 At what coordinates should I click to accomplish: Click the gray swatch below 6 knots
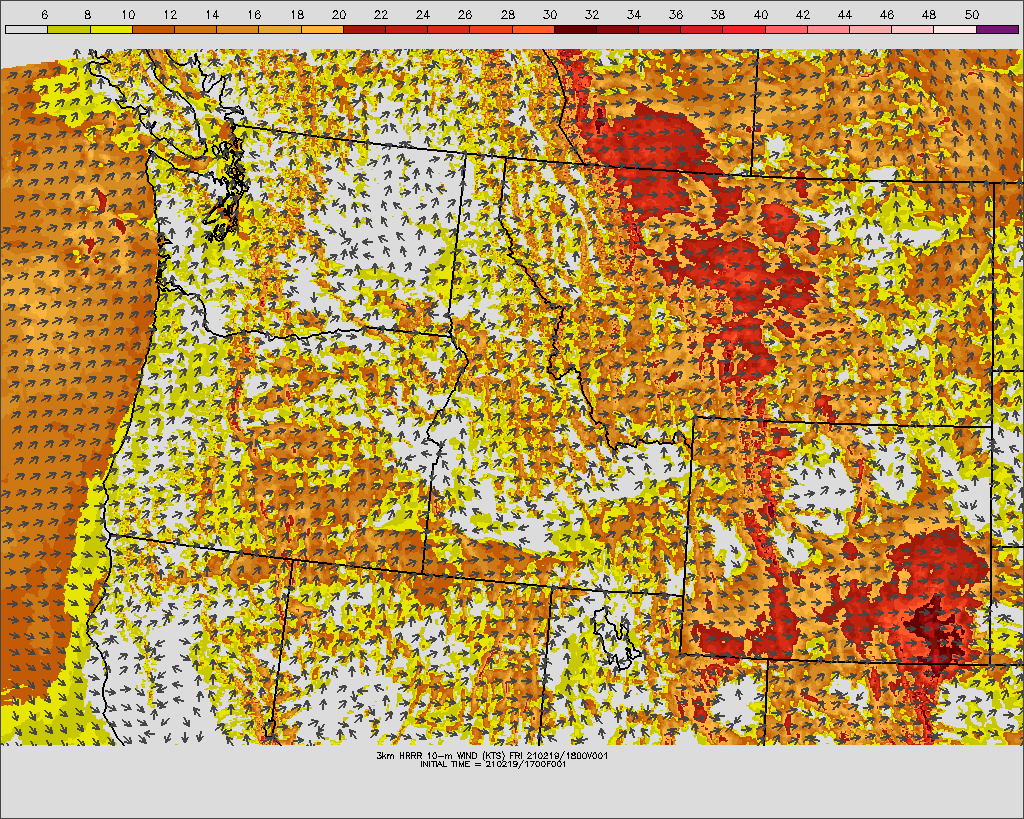26,29
